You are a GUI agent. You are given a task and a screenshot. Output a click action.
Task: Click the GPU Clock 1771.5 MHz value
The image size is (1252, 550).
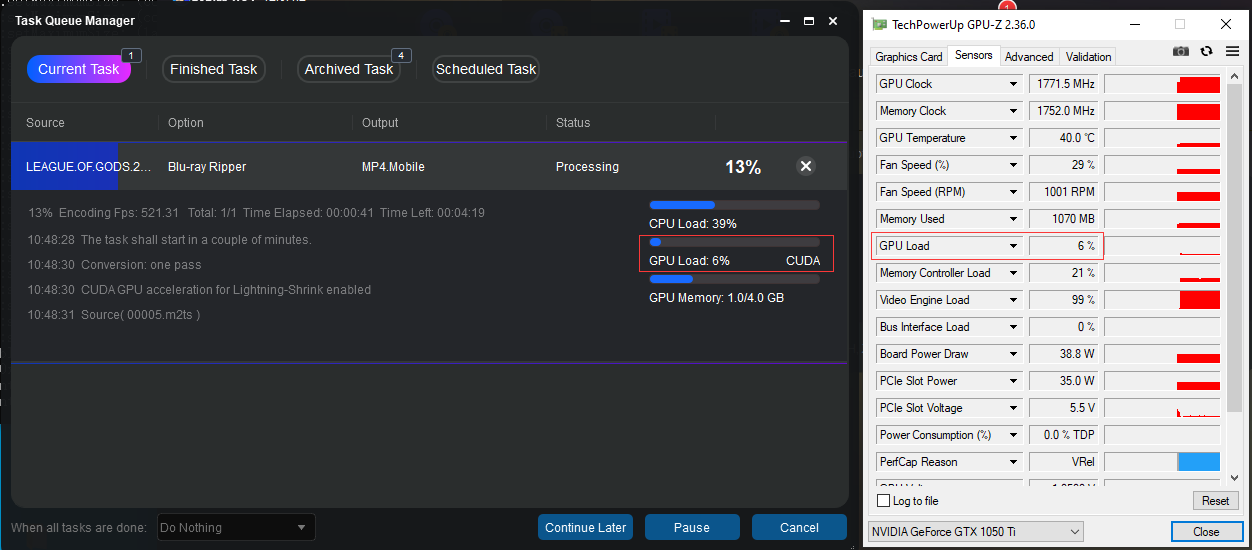pyautogui.click(x=1064, y=84)
